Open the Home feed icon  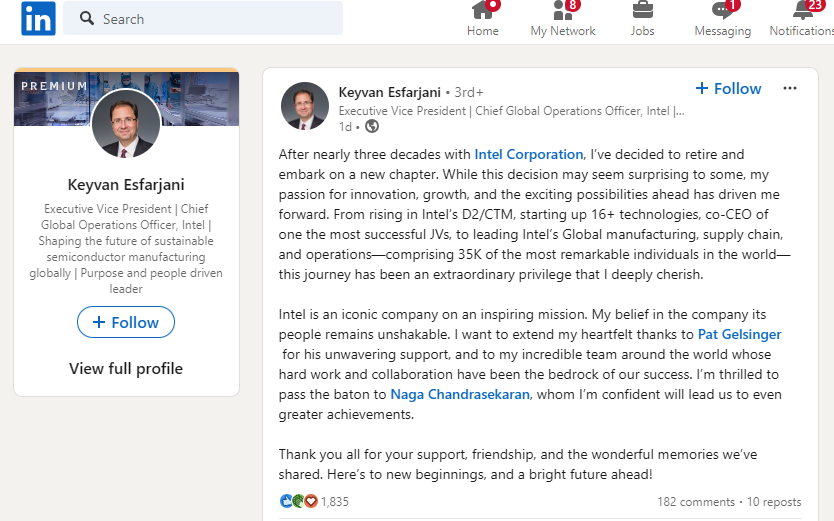click(x=483, y=11)
